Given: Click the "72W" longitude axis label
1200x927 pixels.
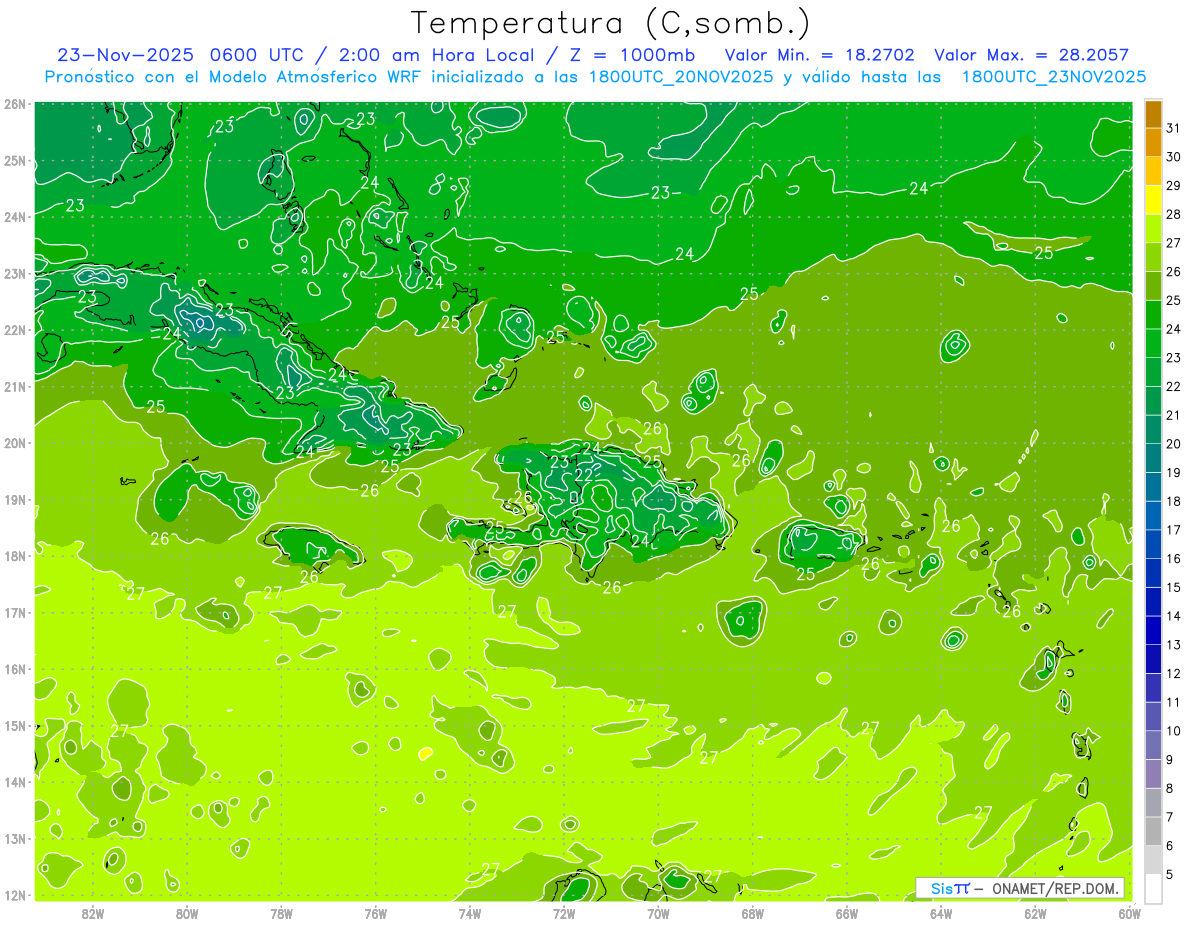Looking at the screenshot, I should (564, 913).
